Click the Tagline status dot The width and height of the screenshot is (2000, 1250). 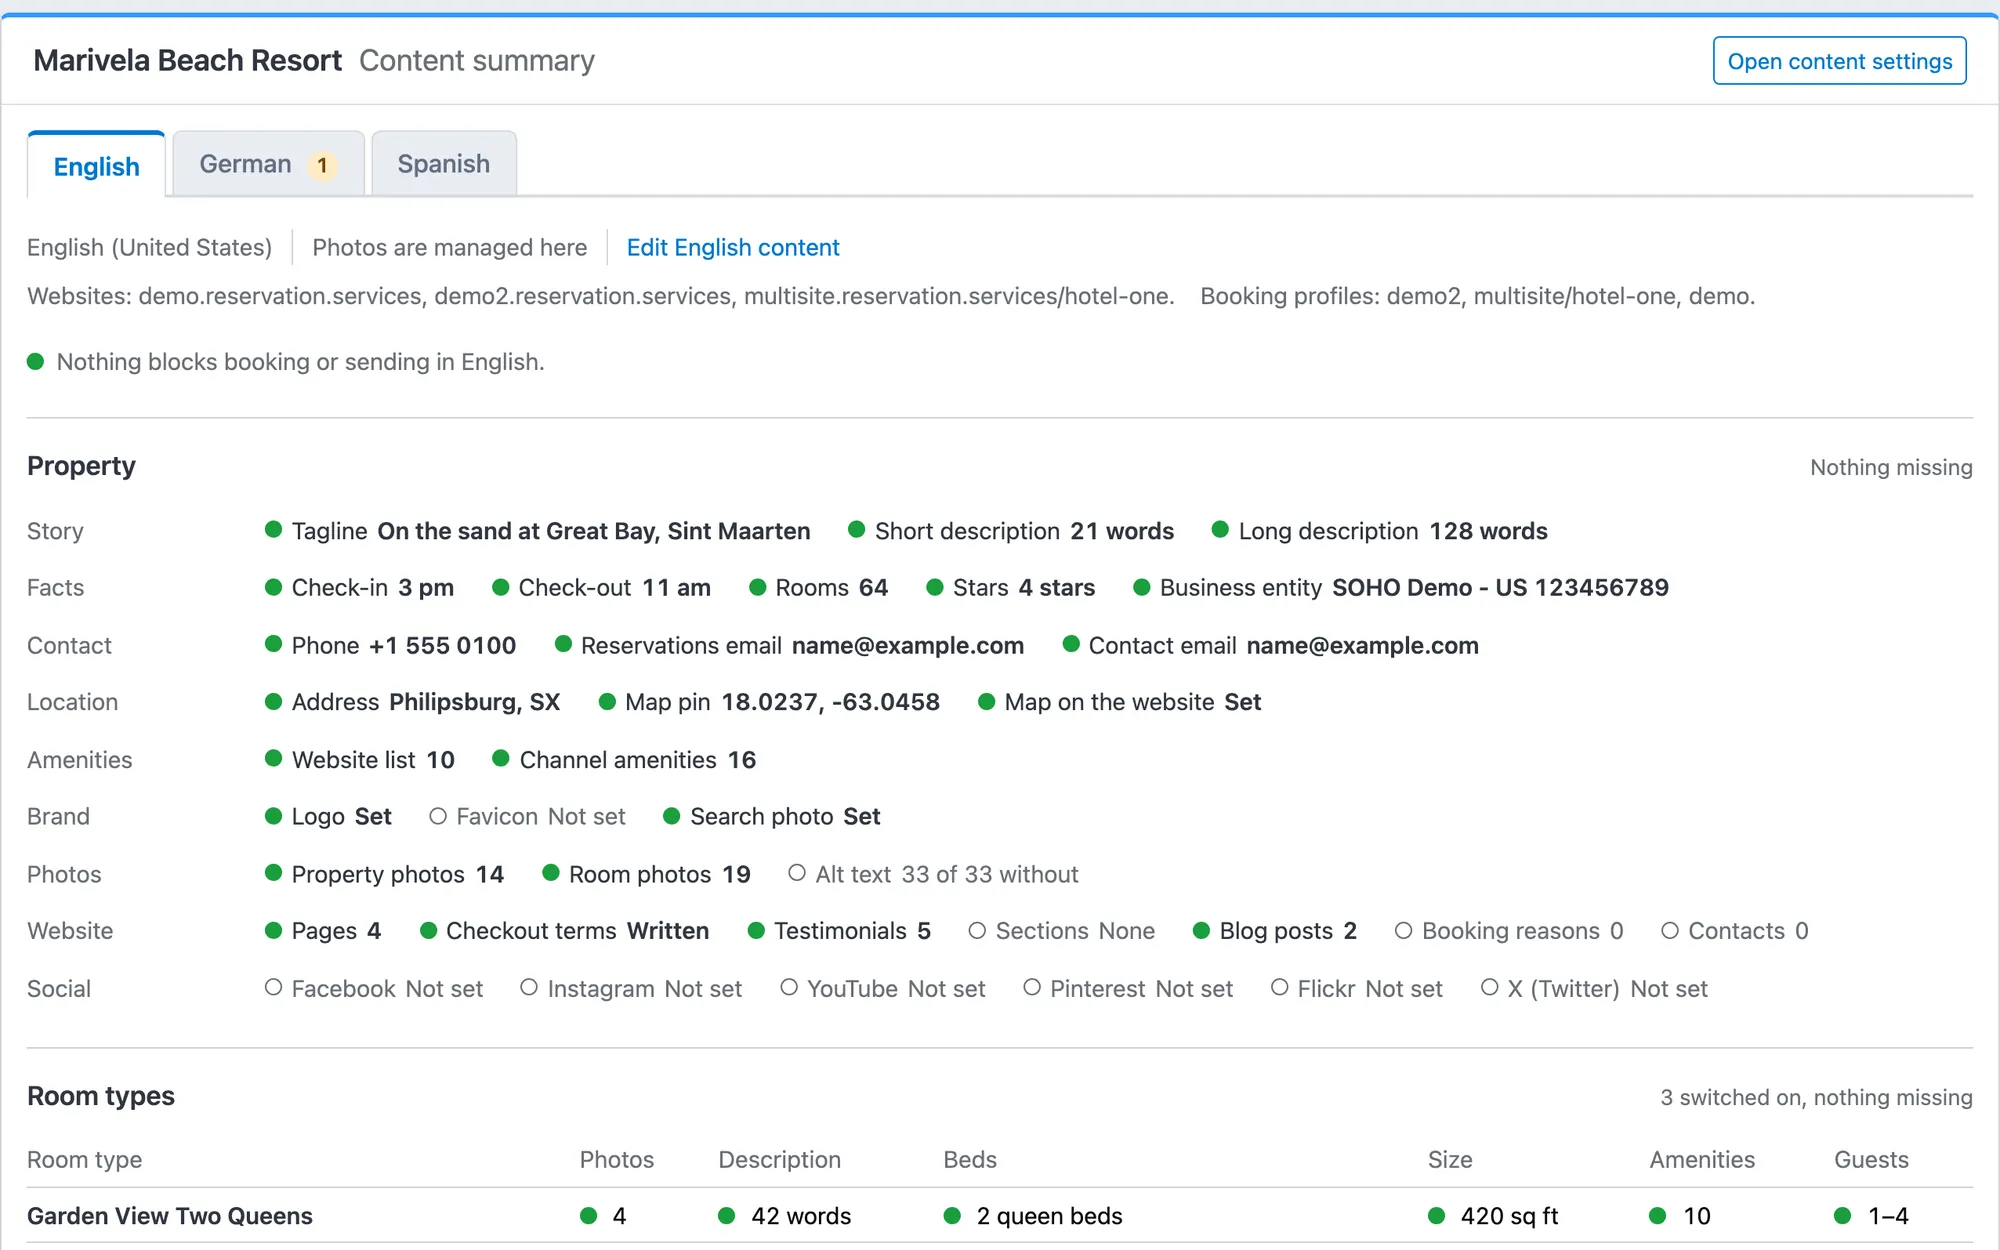click(273, 530)
